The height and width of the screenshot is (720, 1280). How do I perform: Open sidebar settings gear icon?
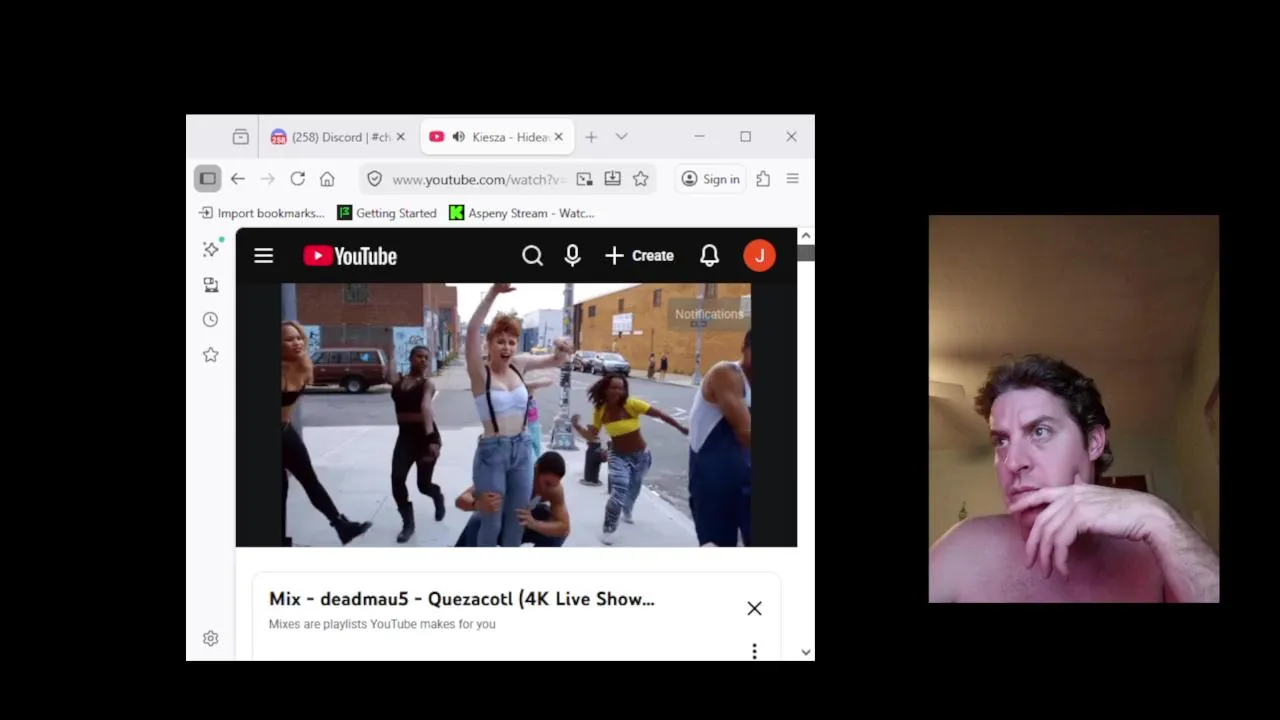[x=210, y=639]
